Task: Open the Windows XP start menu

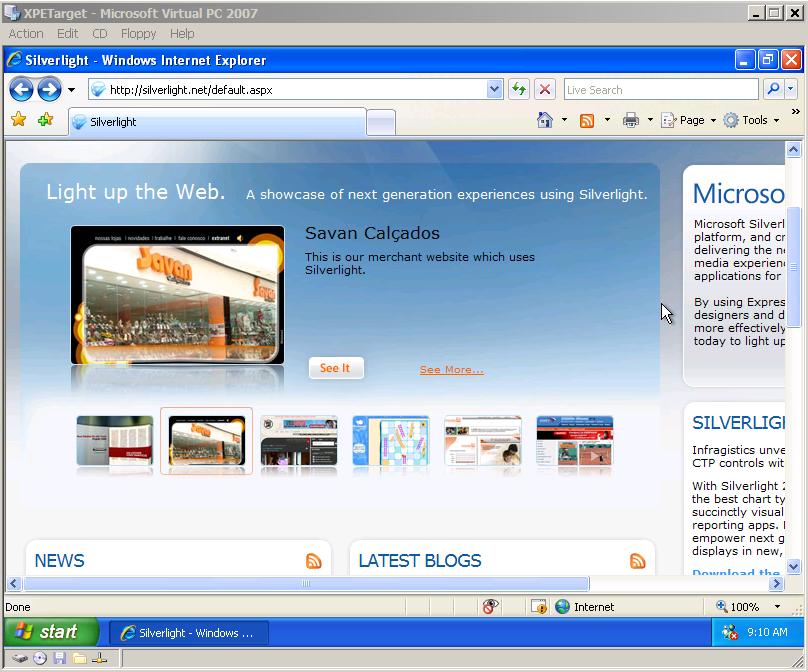Action: [50, 631]
